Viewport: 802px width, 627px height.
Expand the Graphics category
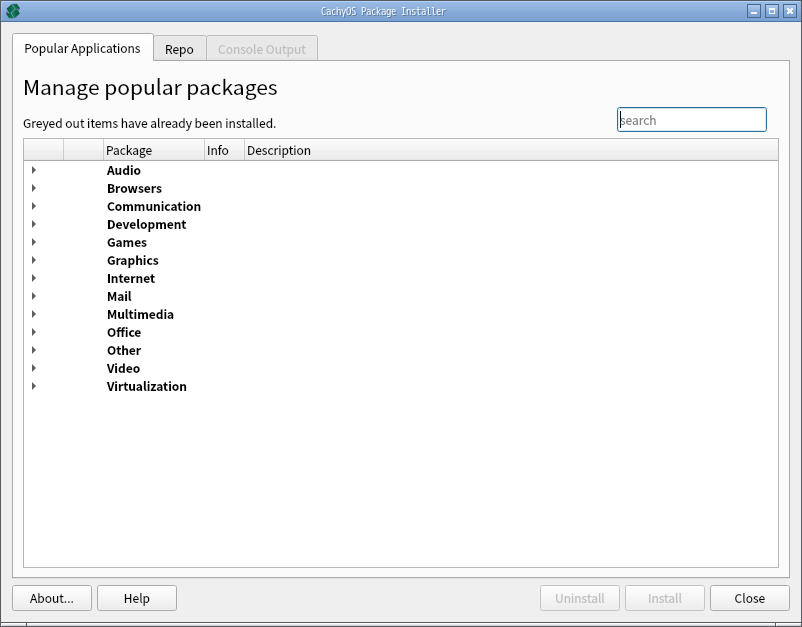click(x=33, y=260)
